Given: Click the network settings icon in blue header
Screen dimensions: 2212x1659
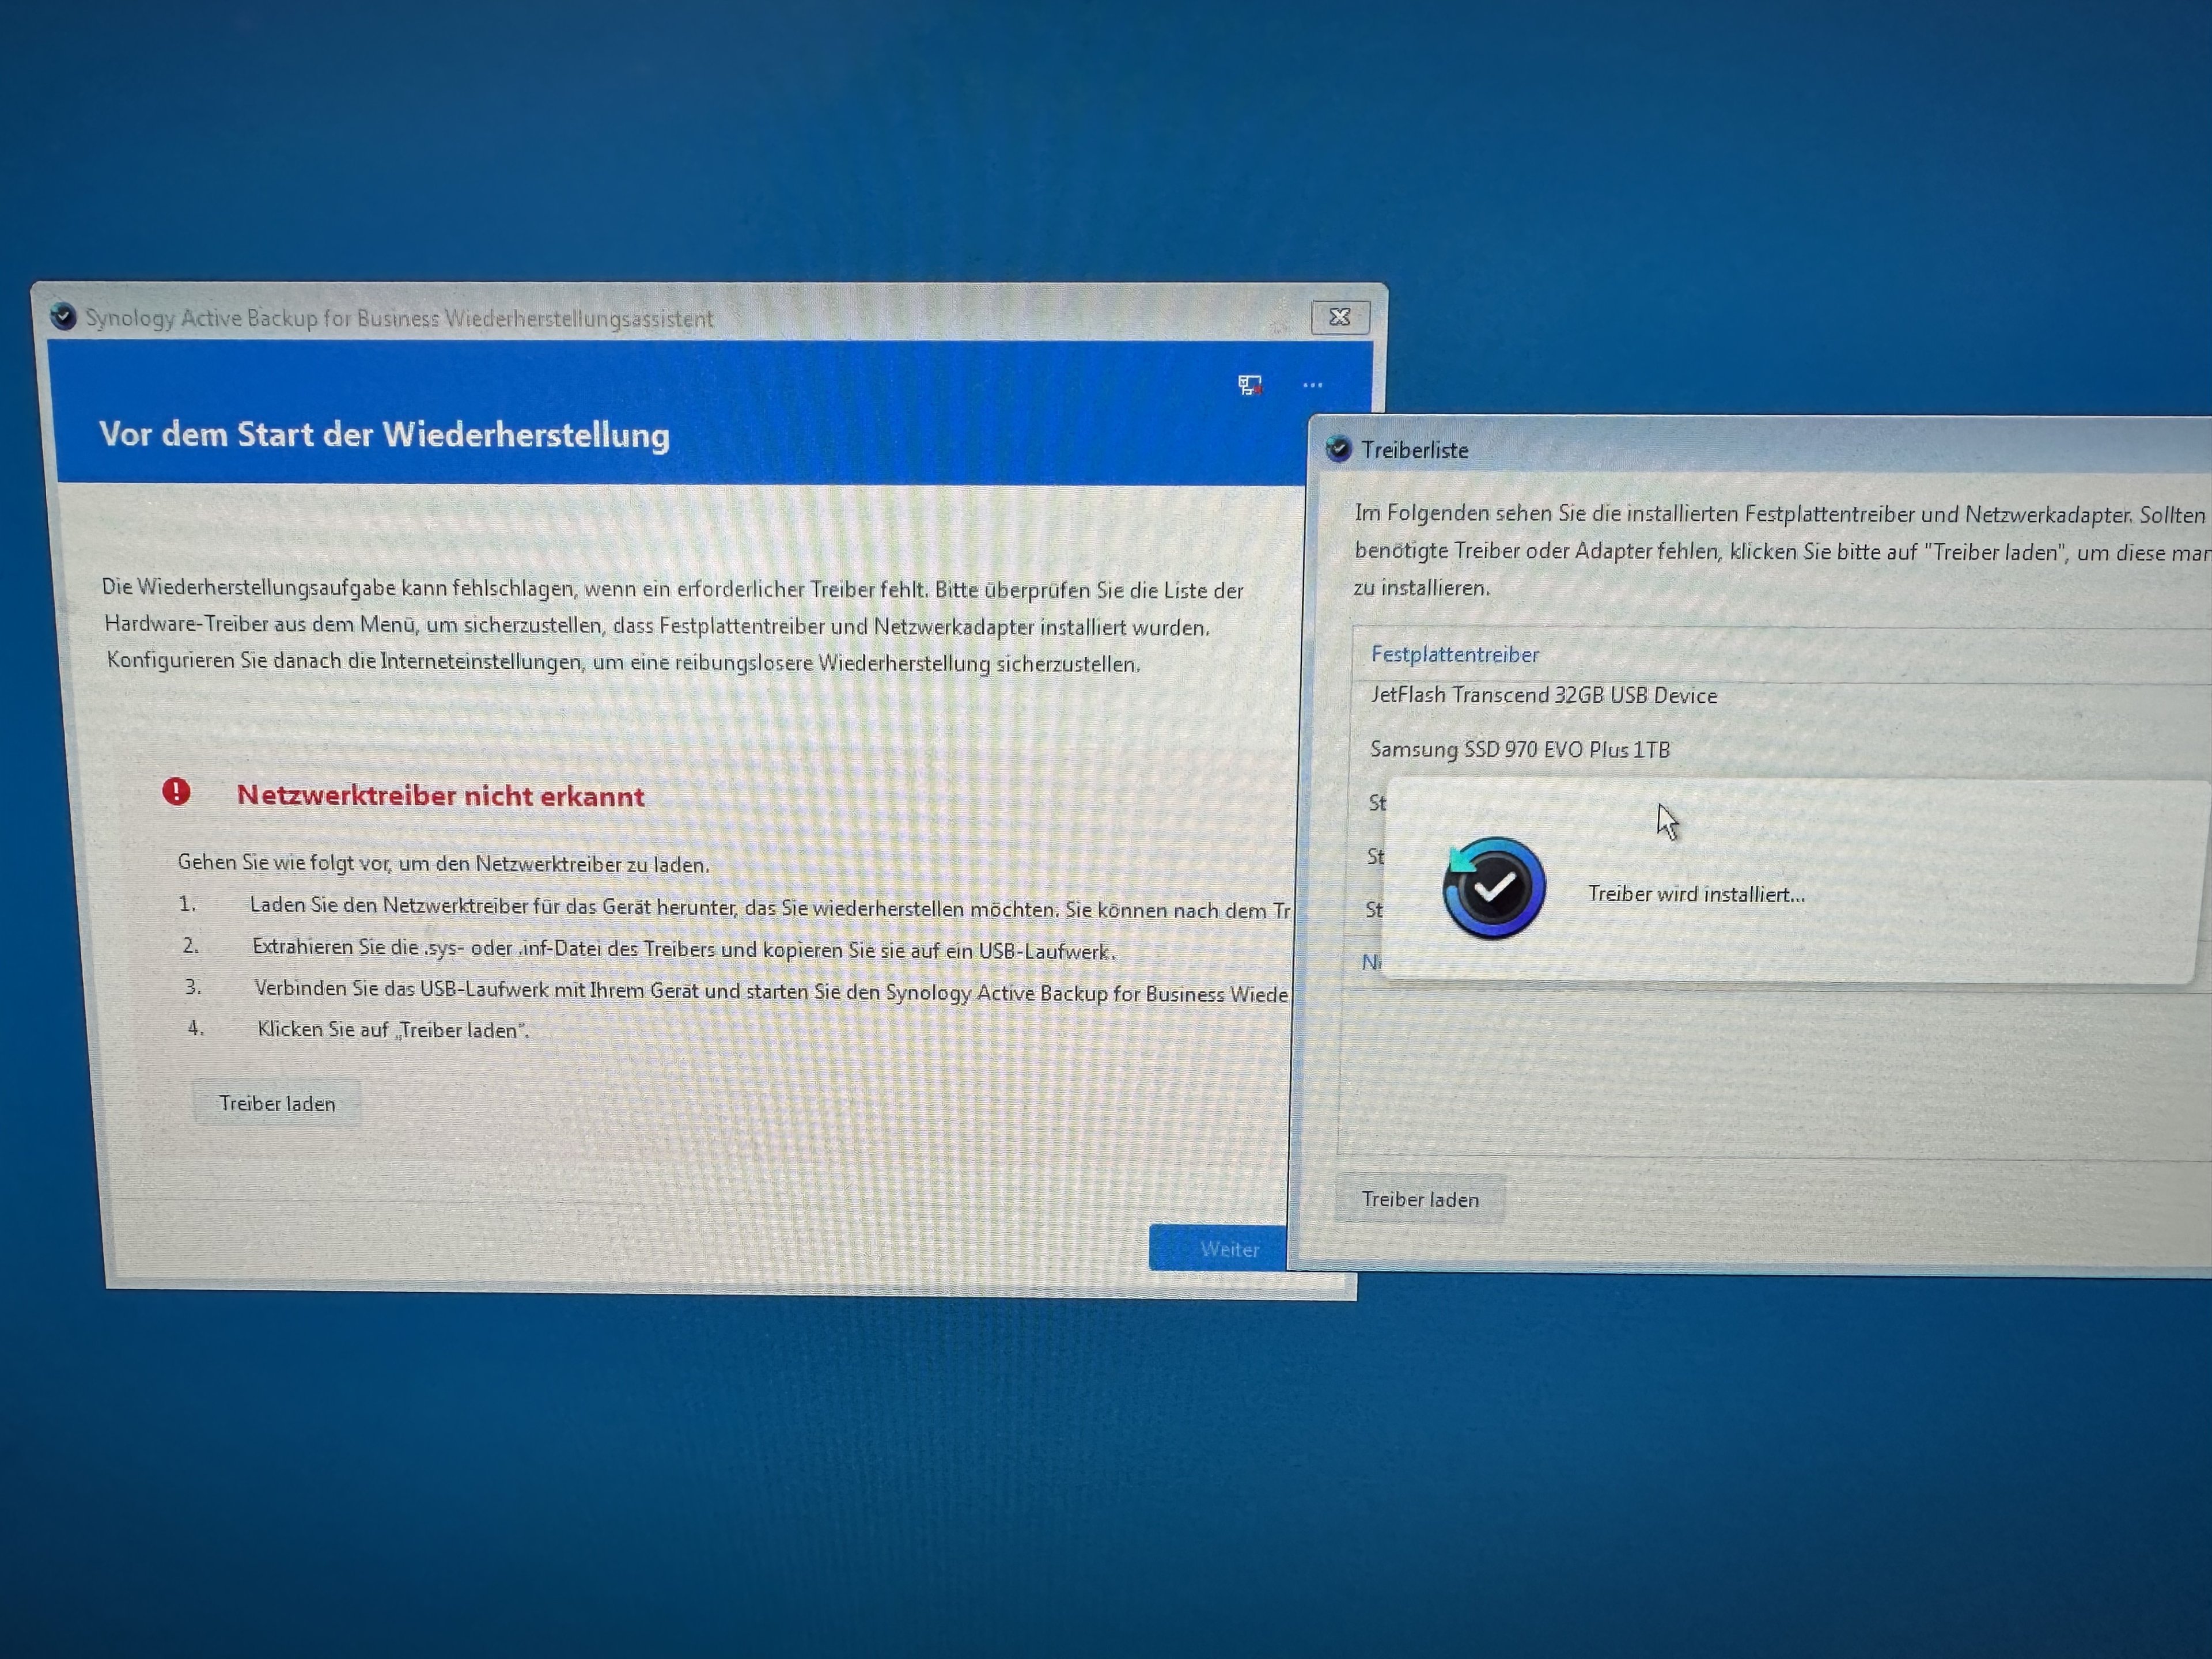Looking at the screenshot, I should (x=1249, y=385).
